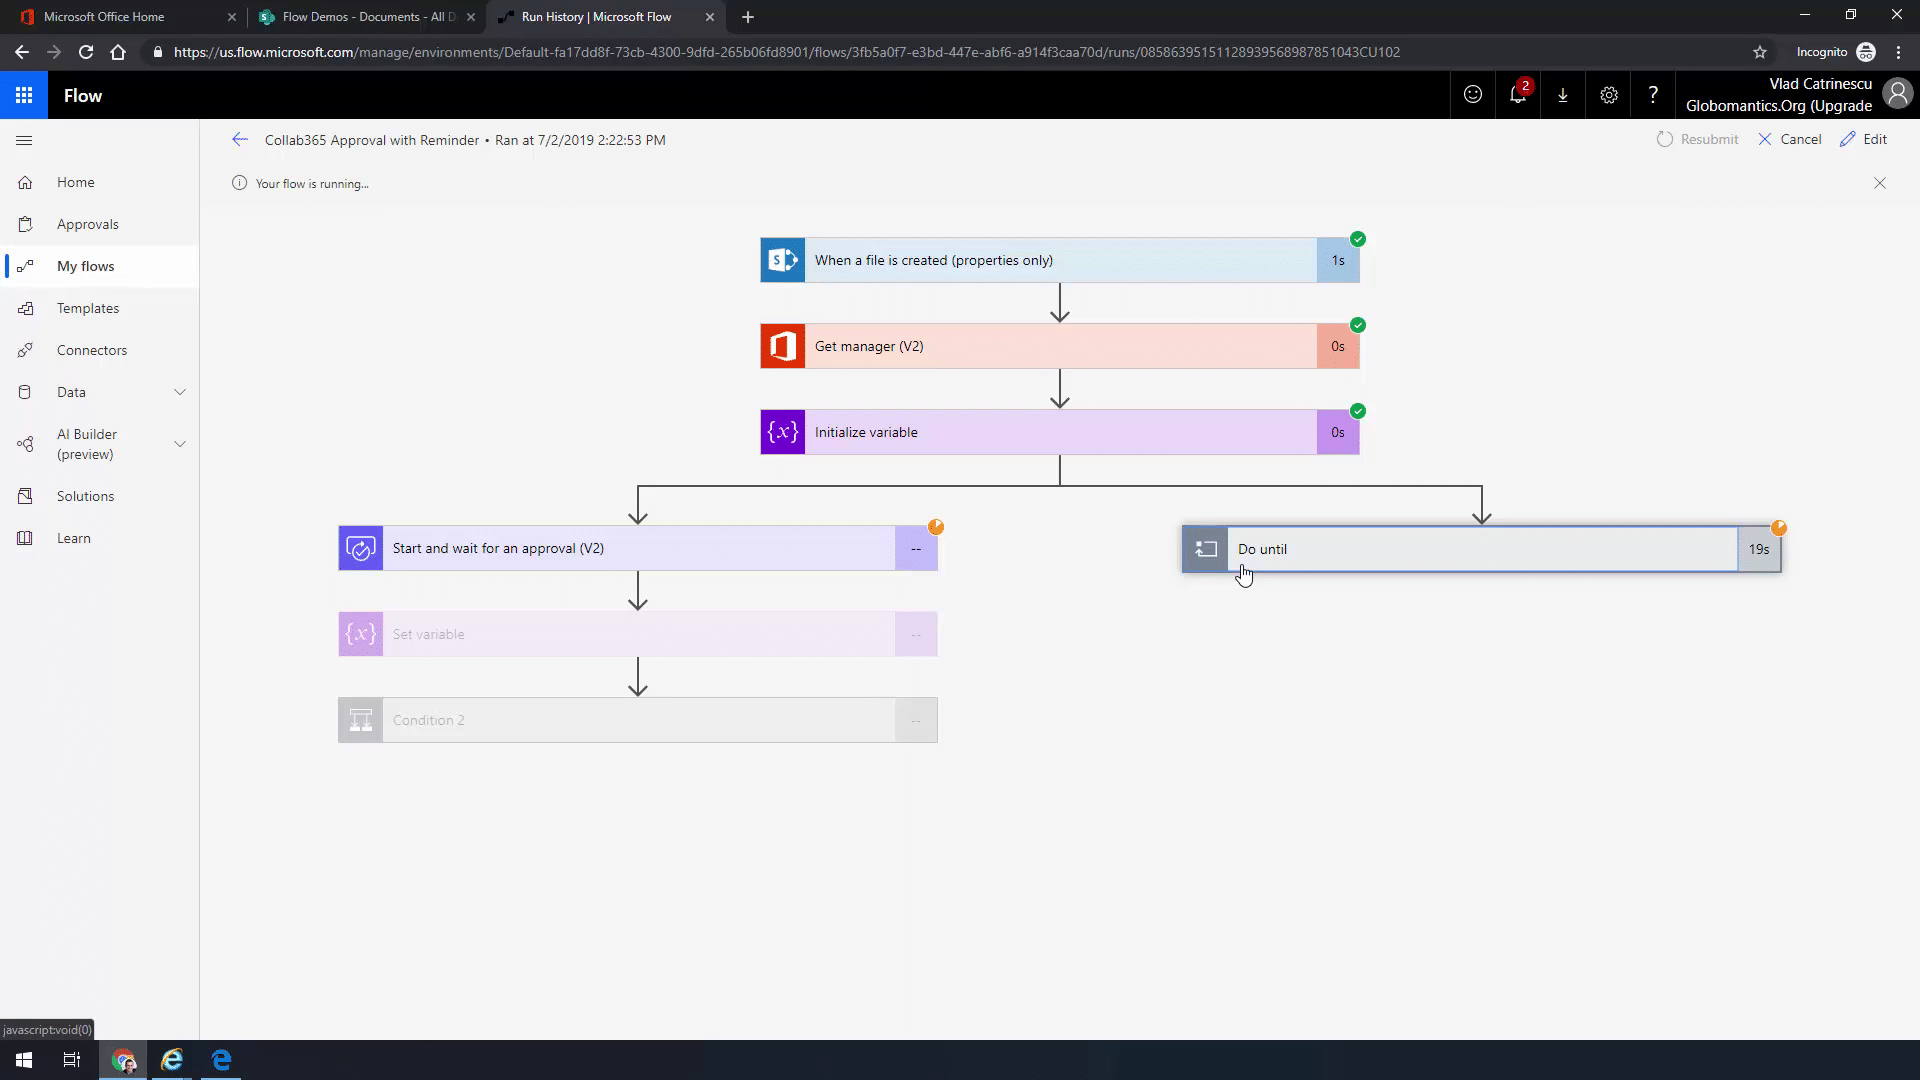
Task: Open Windows Start menu
Action: tap(24, 1060)
